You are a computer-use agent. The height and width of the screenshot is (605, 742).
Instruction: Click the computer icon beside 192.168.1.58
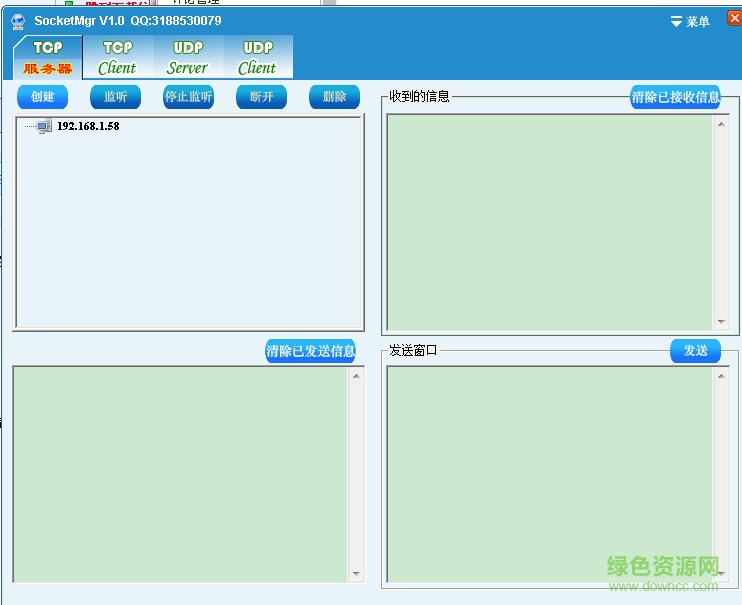[x=44, y=126]
